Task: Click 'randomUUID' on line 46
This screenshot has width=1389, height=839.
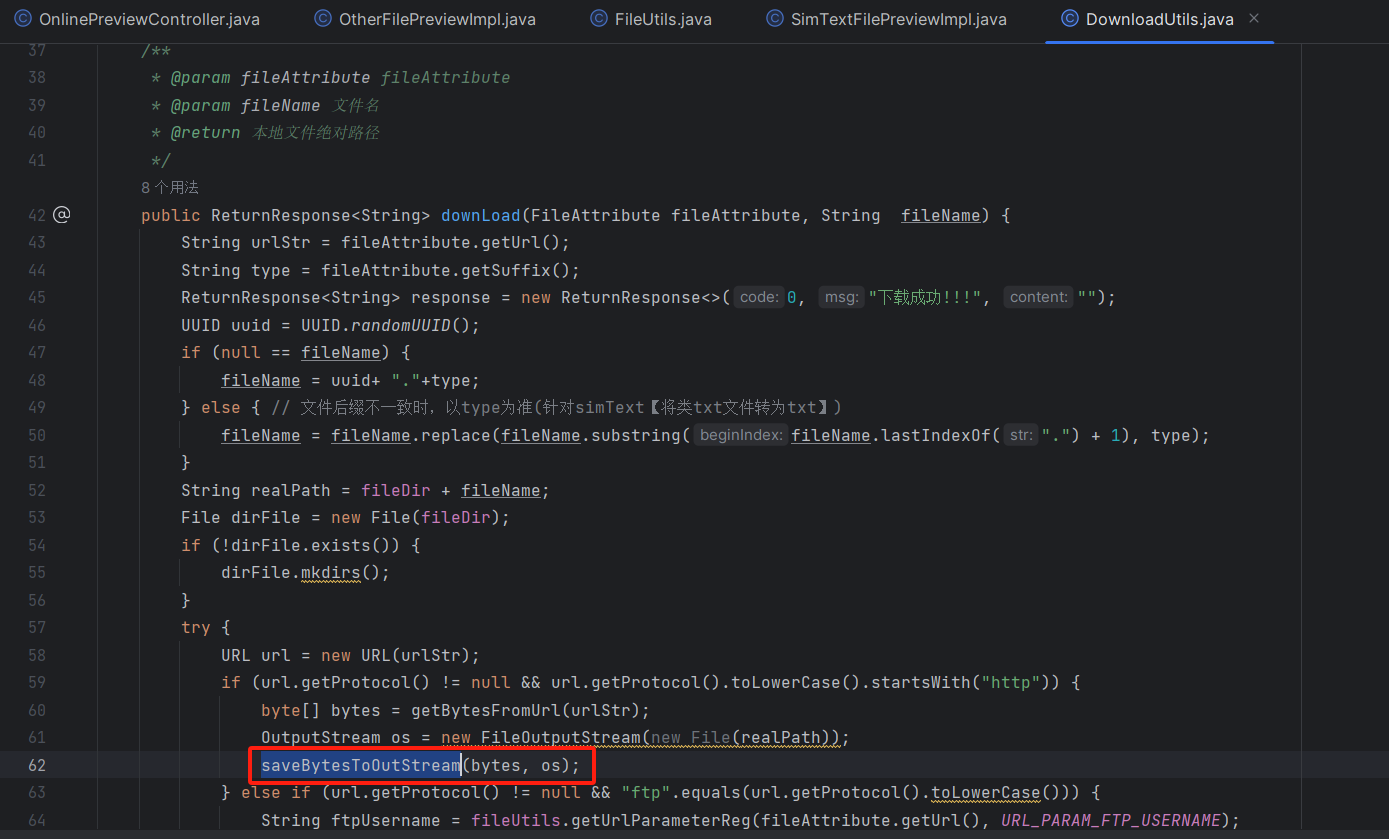Action: (401, 325)
